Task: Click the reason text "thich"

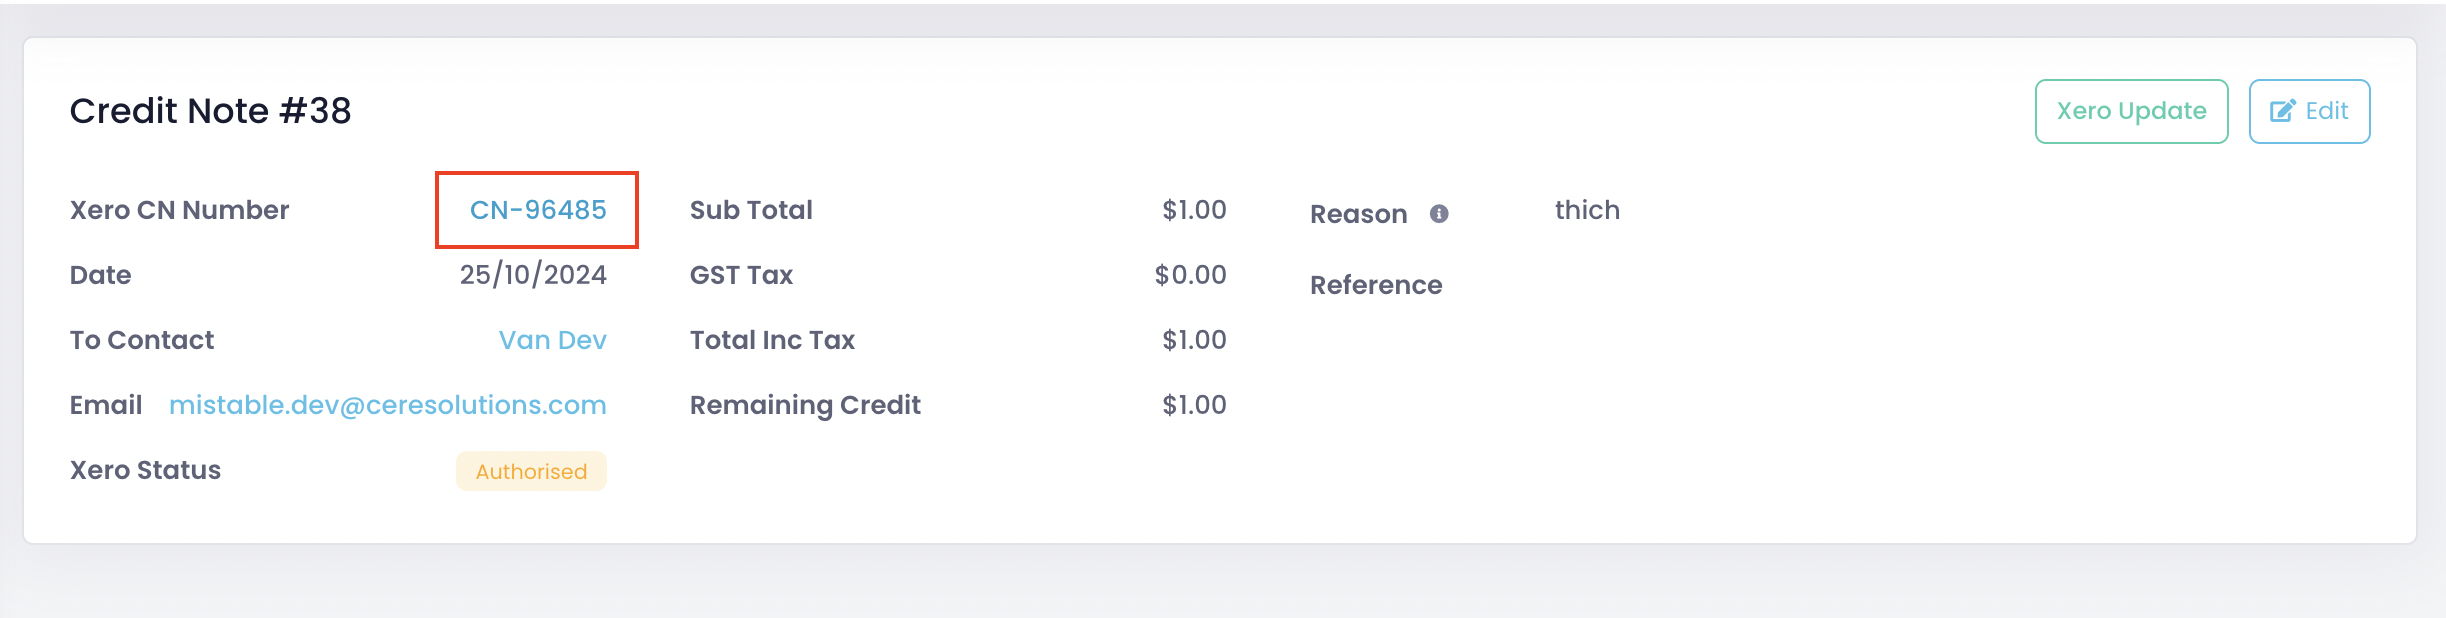Action: tap(1587, 210)
